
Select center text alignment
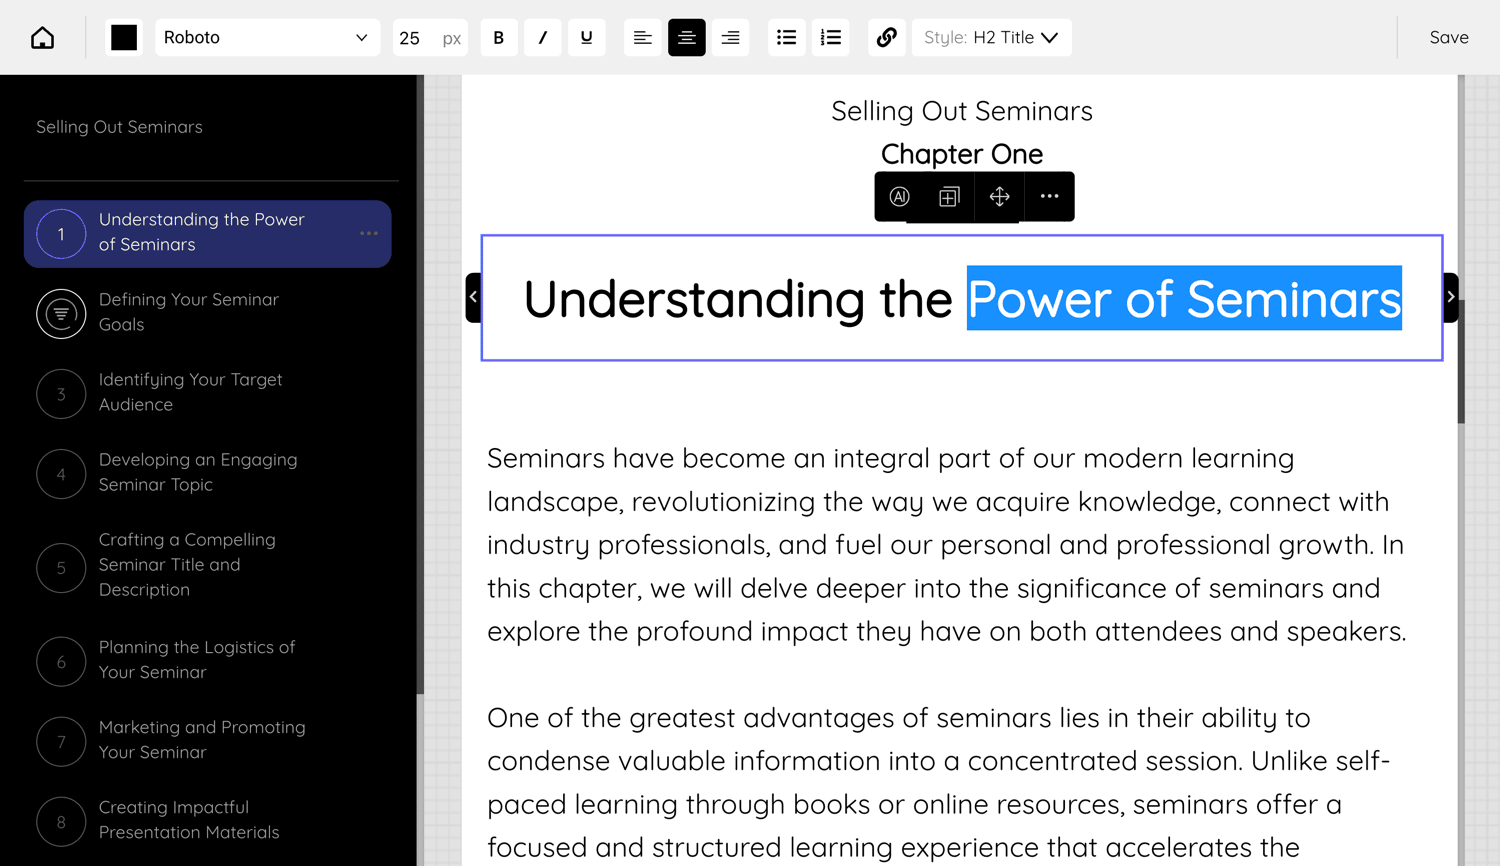(687, 38)
